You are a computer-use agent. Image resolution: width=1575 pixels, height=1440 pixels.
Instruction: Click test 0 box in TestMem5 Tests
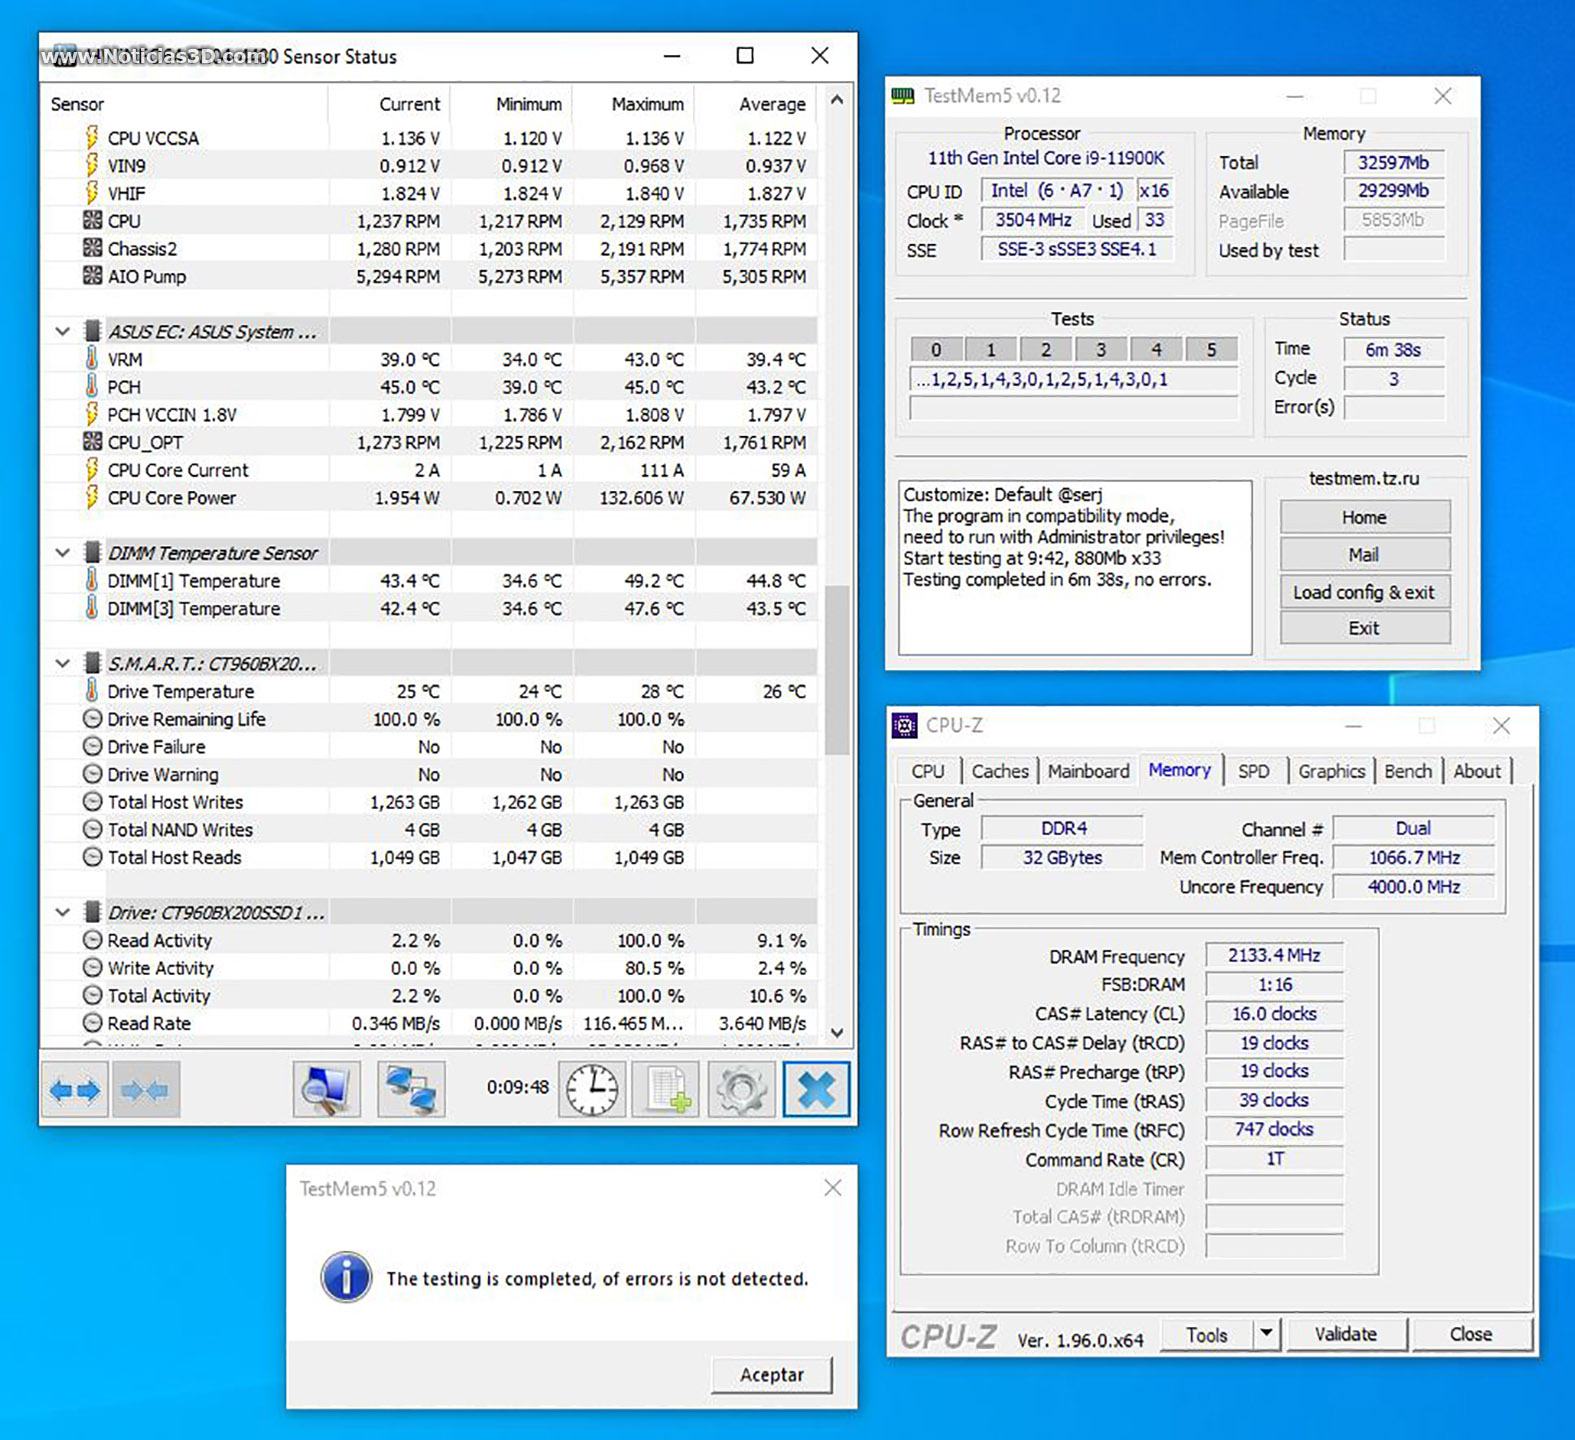[x=936, y=349]
